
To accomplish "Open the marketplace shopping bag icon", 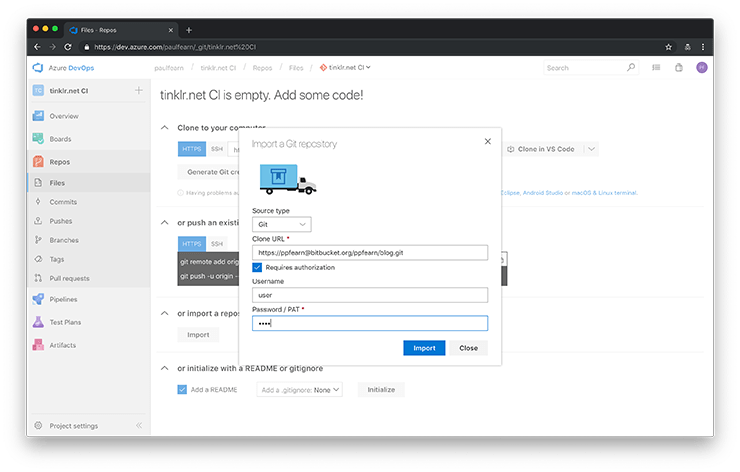I will point(679,67).
